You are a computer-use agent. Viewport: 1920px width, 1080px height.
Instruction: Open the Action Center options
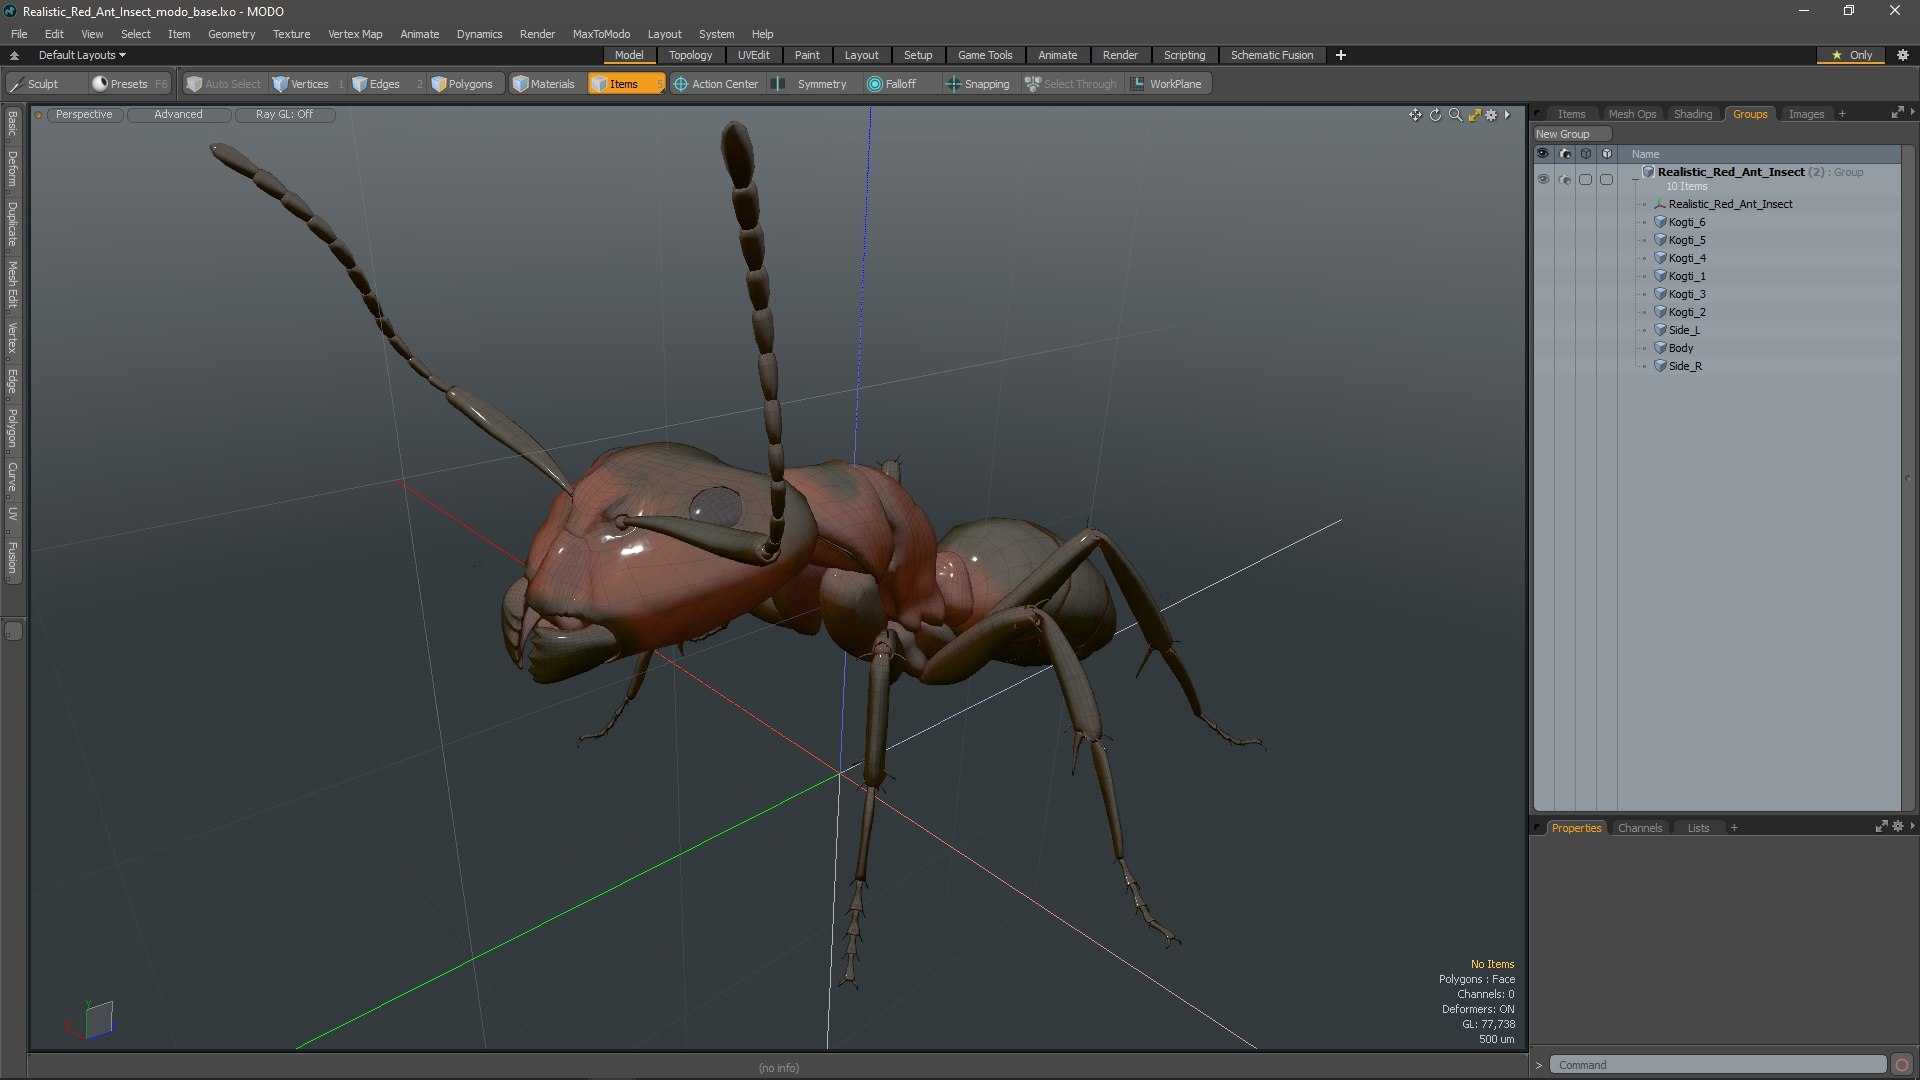[x=716, y=84]
